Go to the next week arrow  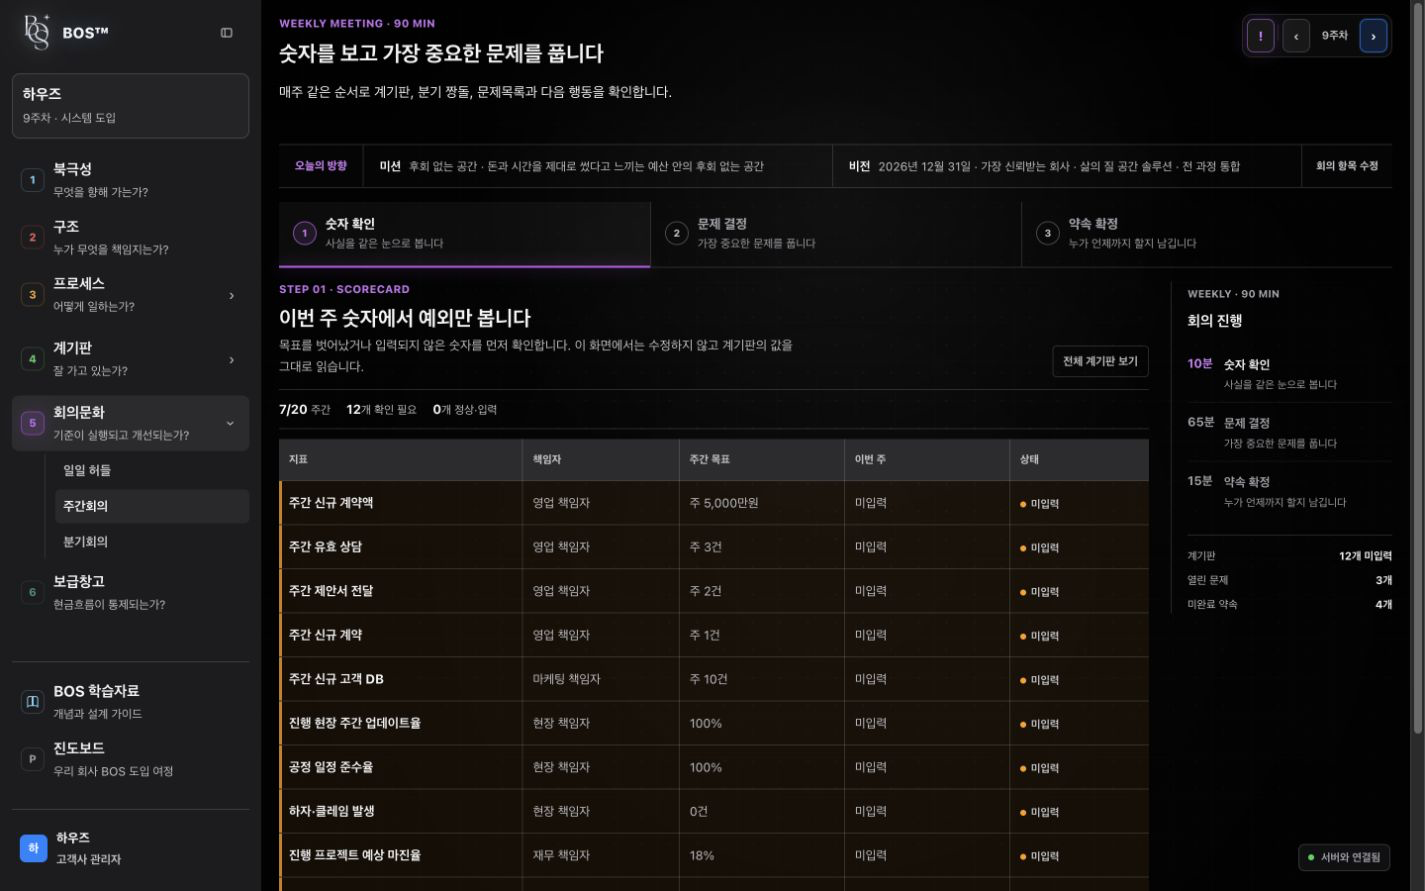pos(1373,36)
